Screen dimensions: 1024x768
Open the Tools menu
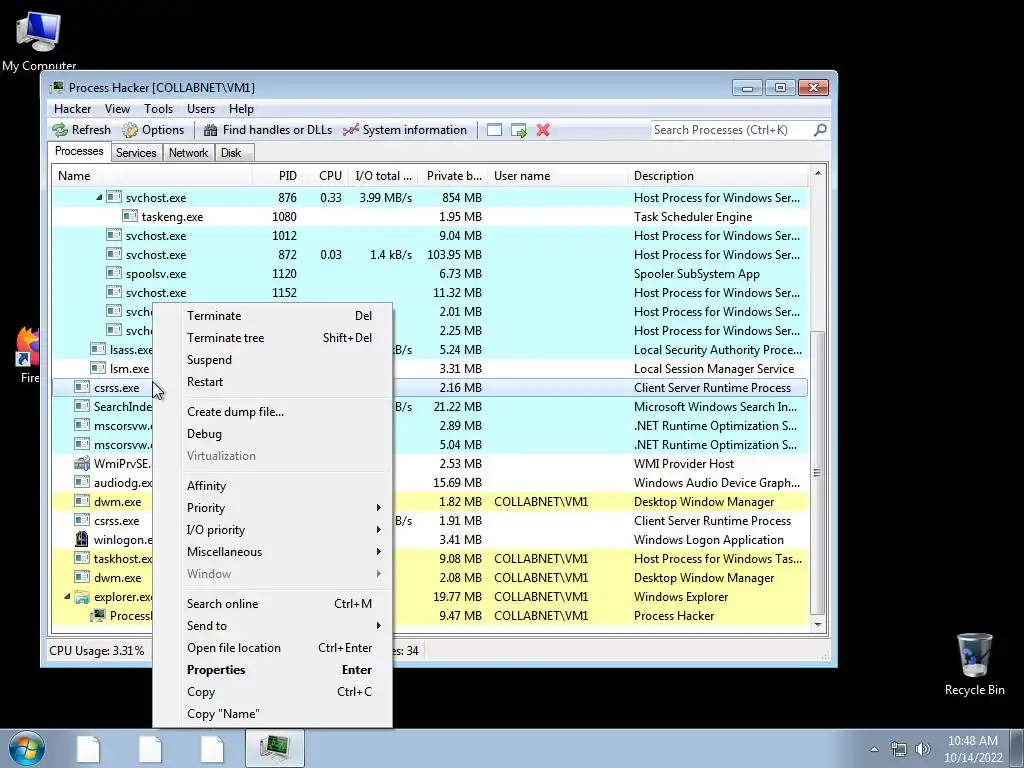pyautogui.click(x=159, y=109)
